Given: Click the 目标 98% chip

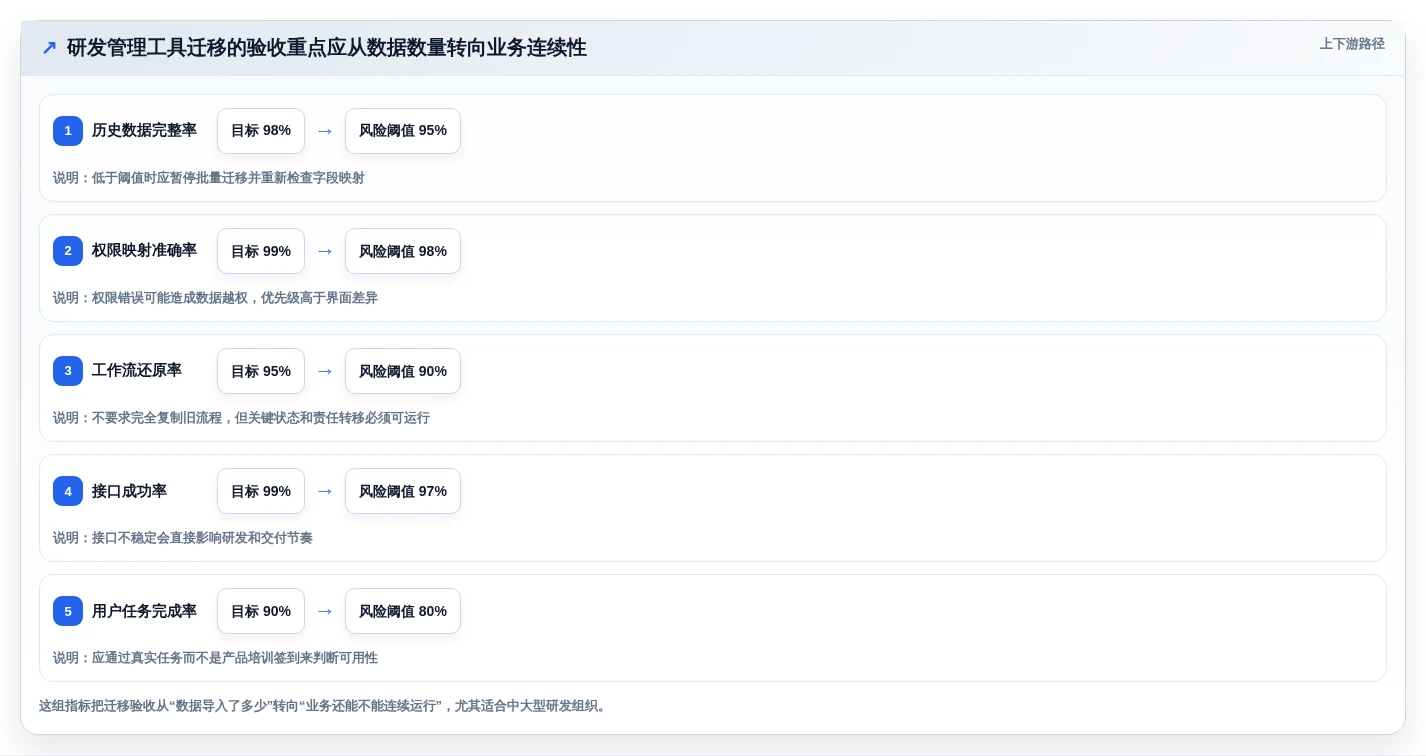Looking at the screenshot, I should [261, 131].
